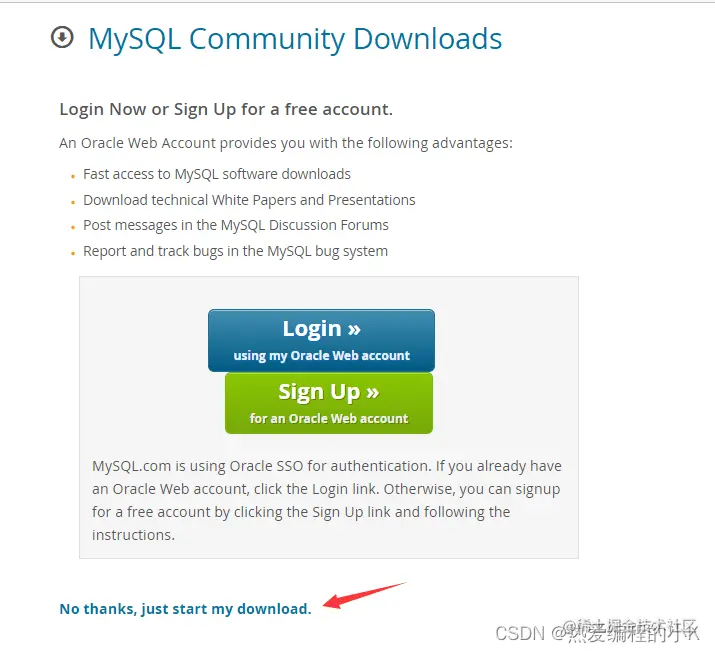Skip login with No thanks download link

click(x=186, y=609)
